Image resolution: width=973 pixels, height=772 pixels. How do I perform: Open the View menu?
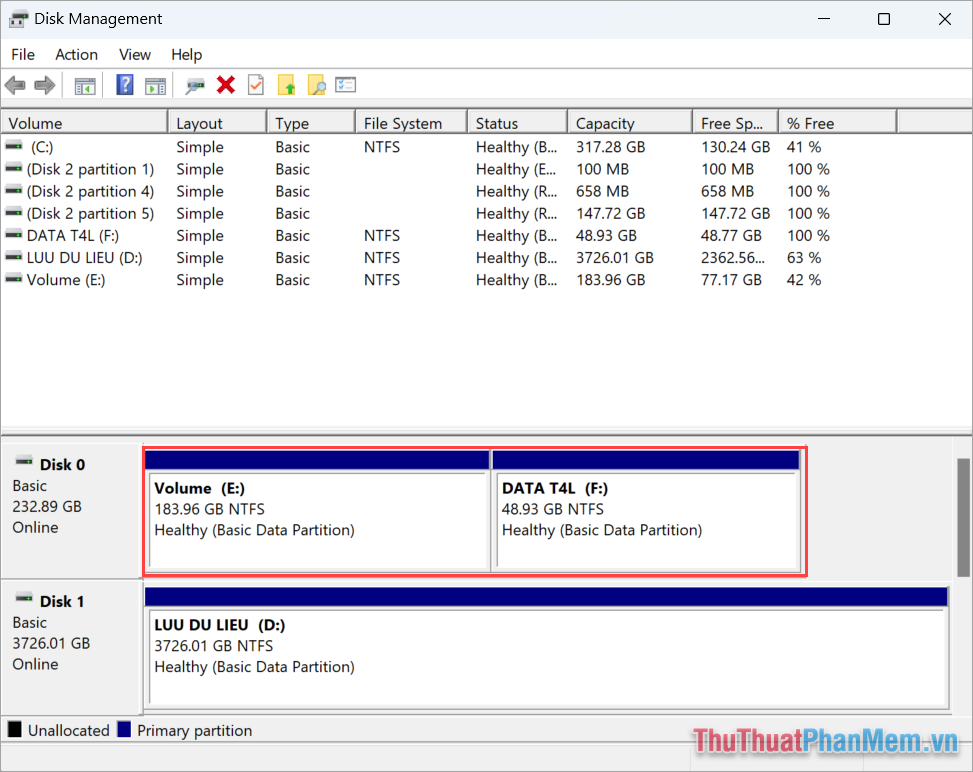(134, 54)
